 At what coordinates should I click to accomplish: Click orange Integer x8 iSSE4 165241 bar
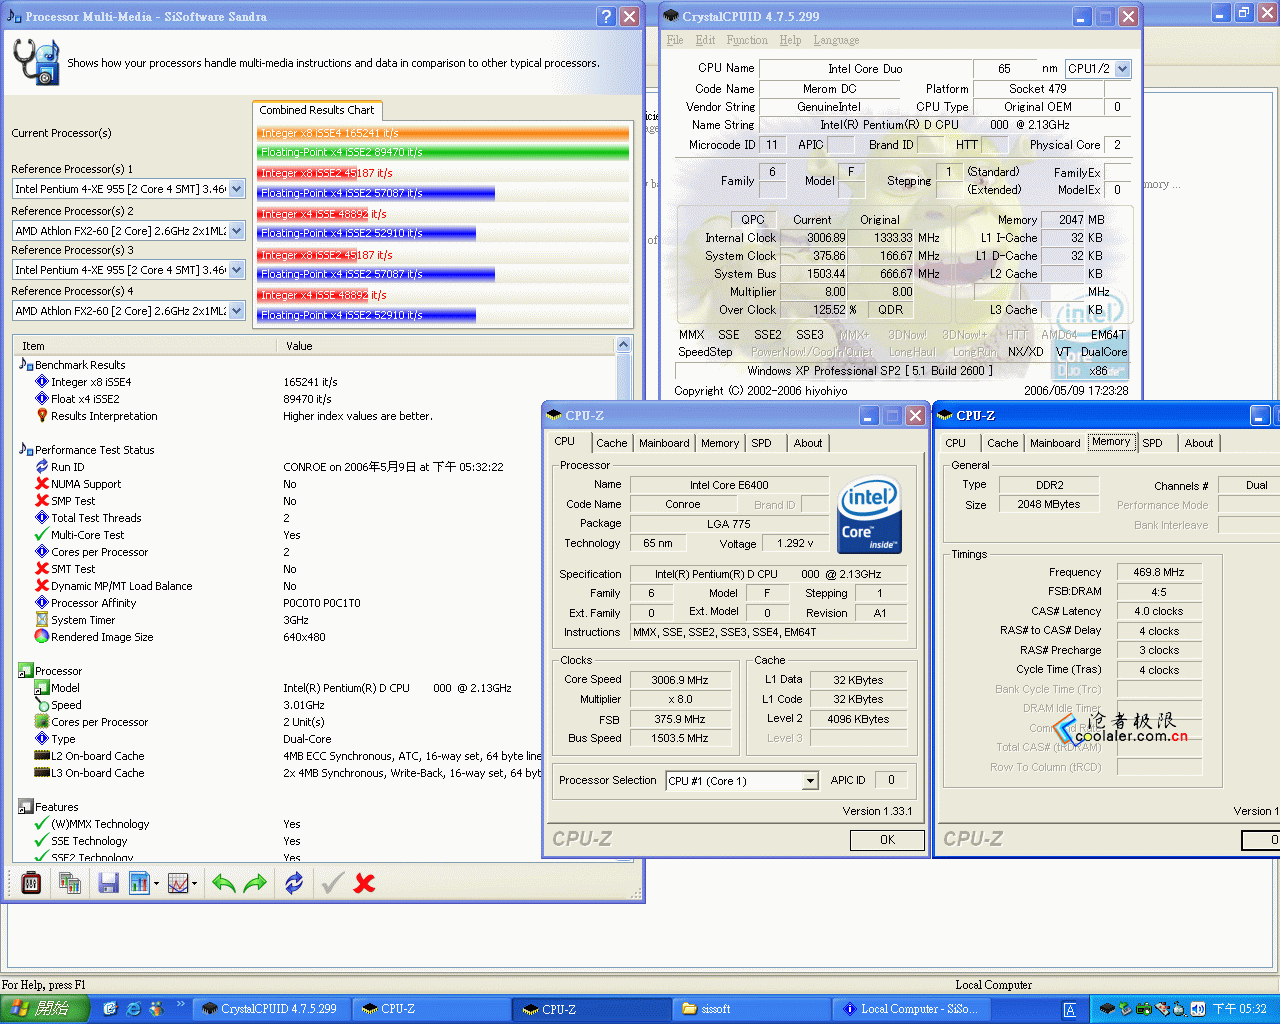click(x=444, y=133)
